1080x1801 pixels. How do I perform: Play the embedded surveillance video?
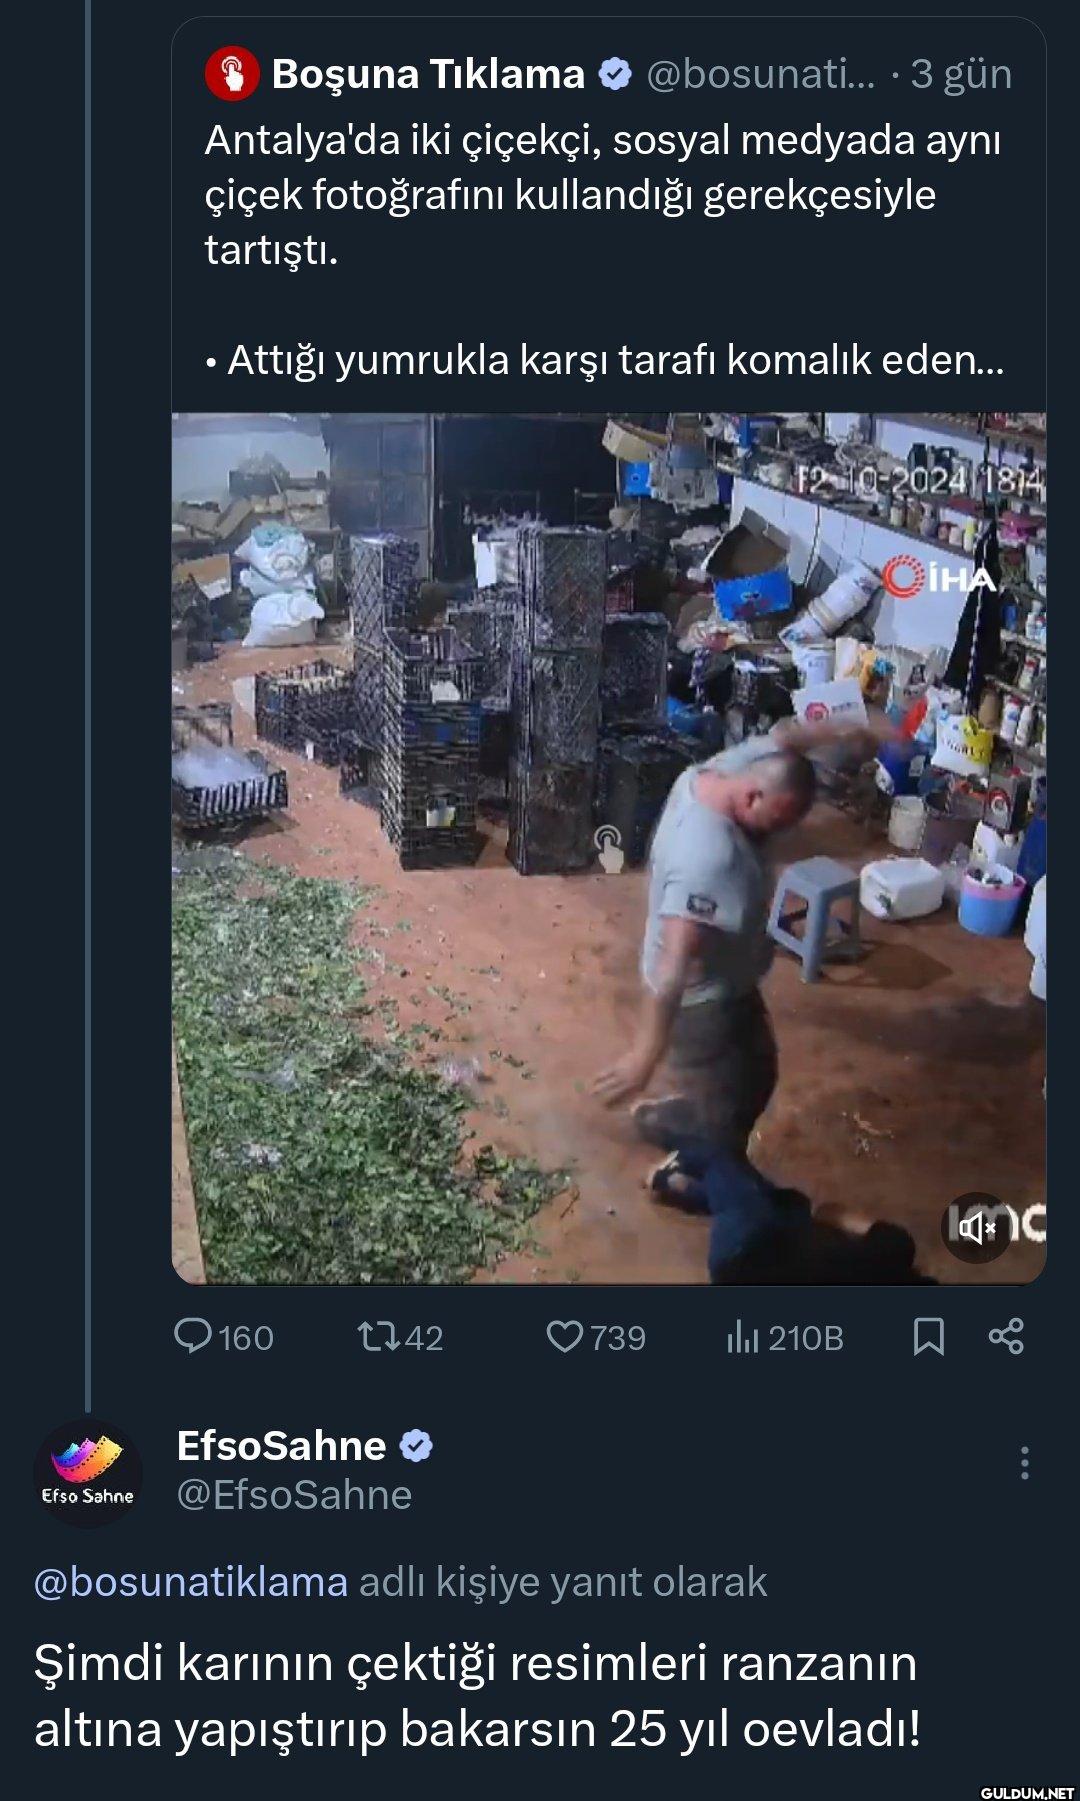[x=608, y=848]
